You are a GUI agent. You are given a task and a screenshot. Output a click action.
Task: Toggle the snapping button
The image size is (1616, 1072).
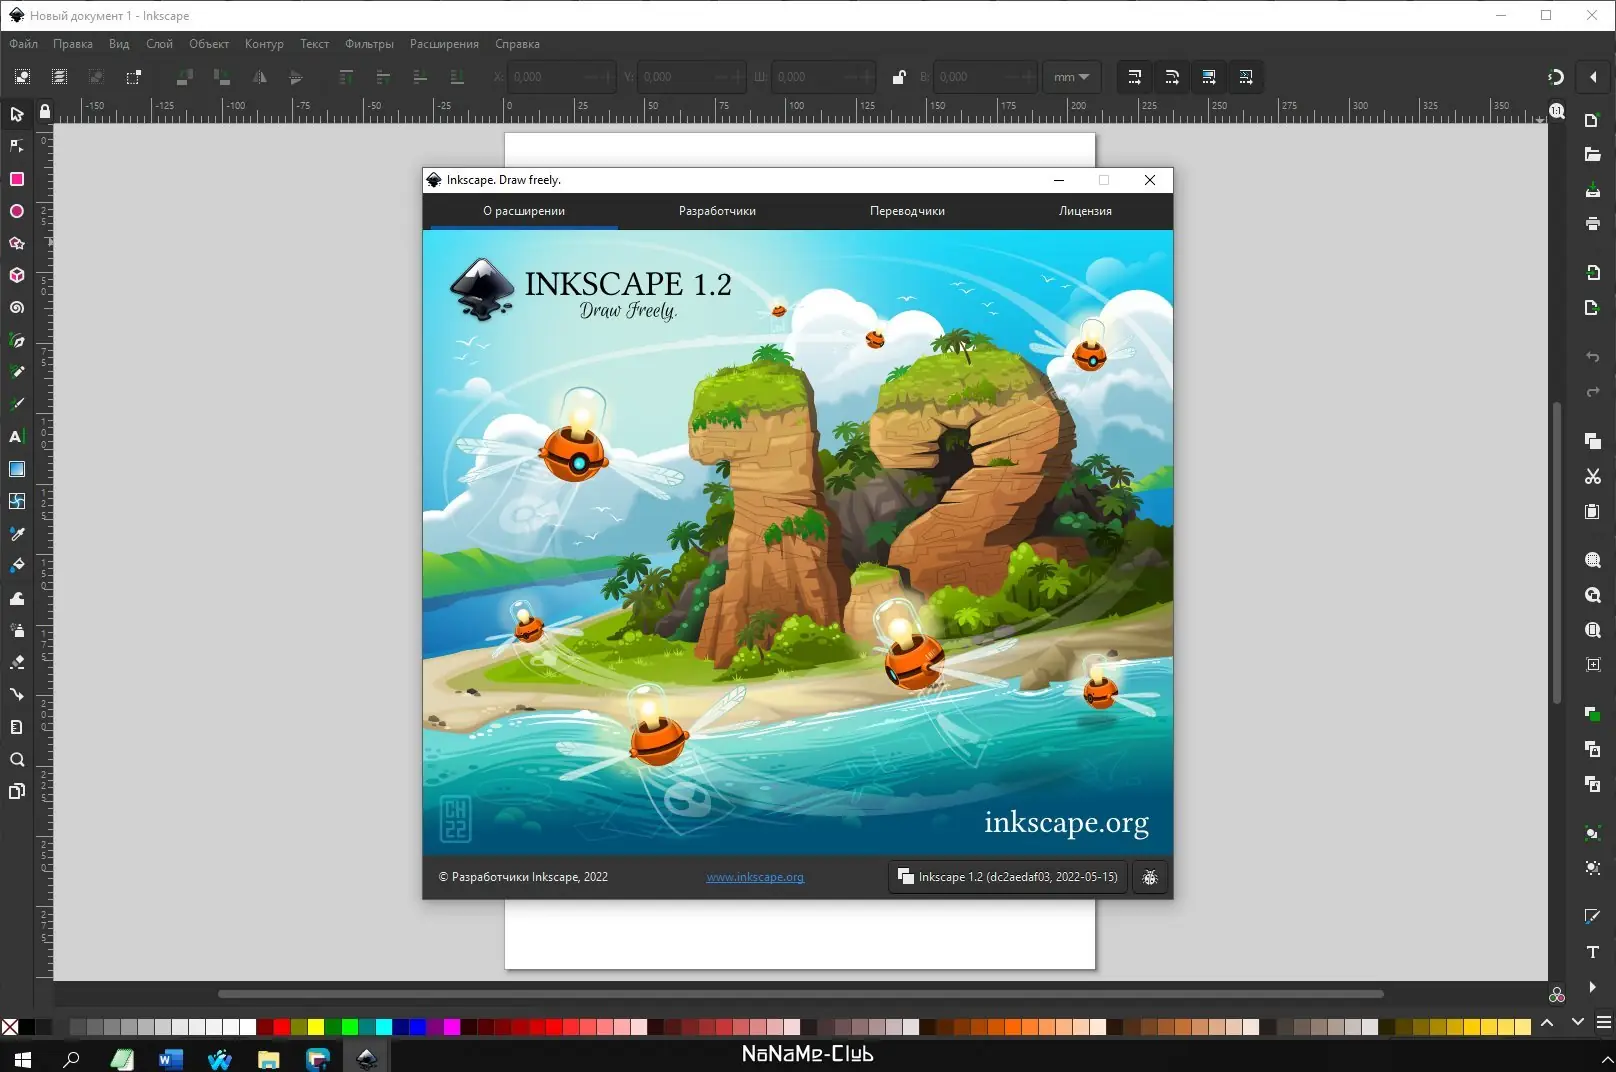coord(1556,77)
